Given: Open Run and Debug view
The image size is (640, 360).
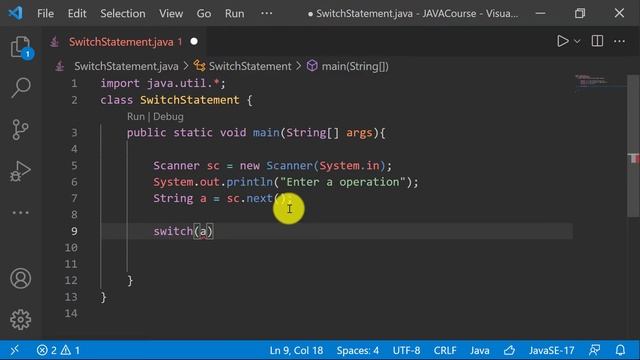Looking at the screenshot, I should coord(20,171).
